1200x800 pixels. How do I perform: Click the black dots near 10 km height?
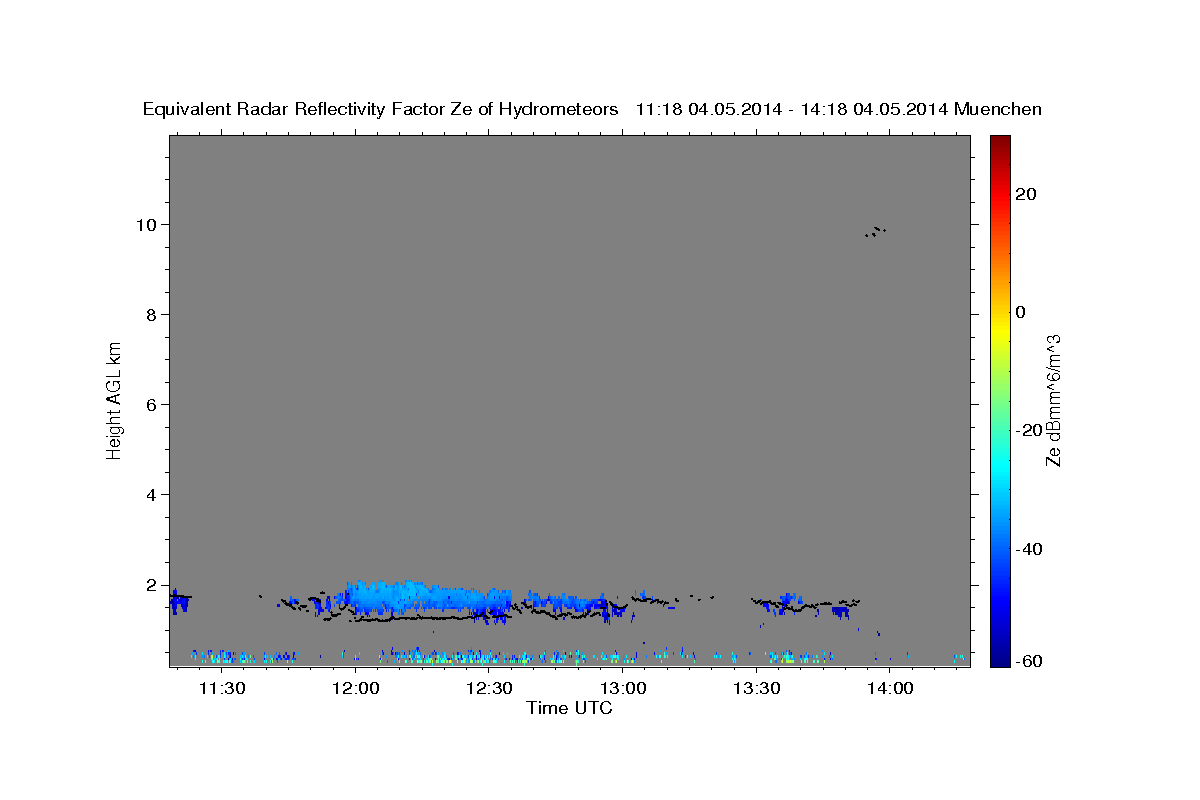coord(876,232)
